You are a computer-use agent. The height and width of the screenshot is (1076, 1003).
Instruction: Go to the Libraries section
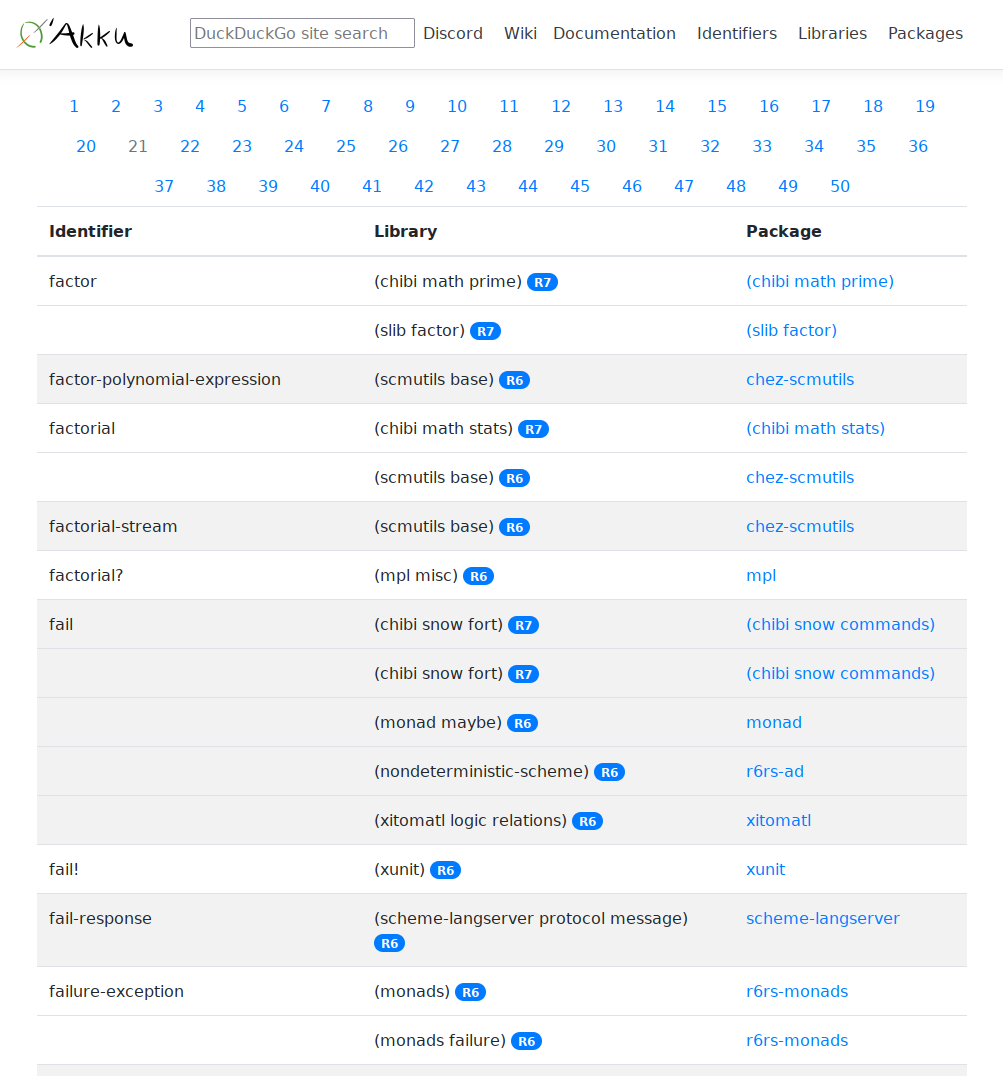tap(832, 33)
